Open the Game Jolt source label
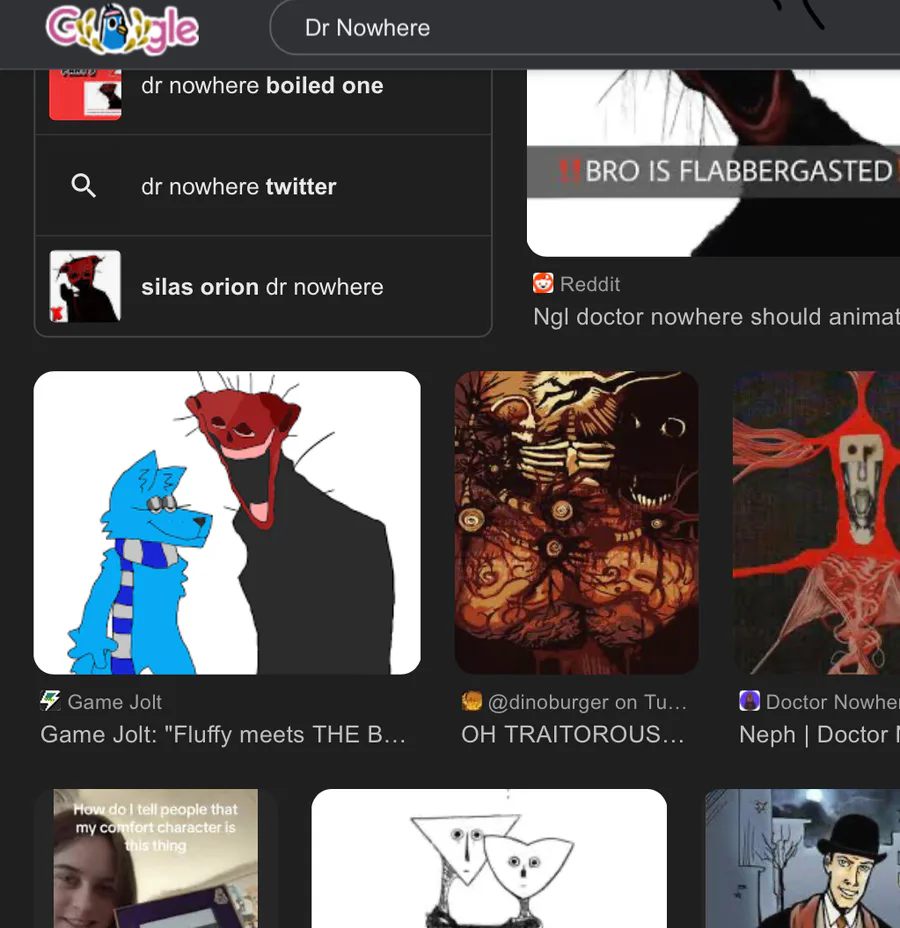 click(115, 702)
